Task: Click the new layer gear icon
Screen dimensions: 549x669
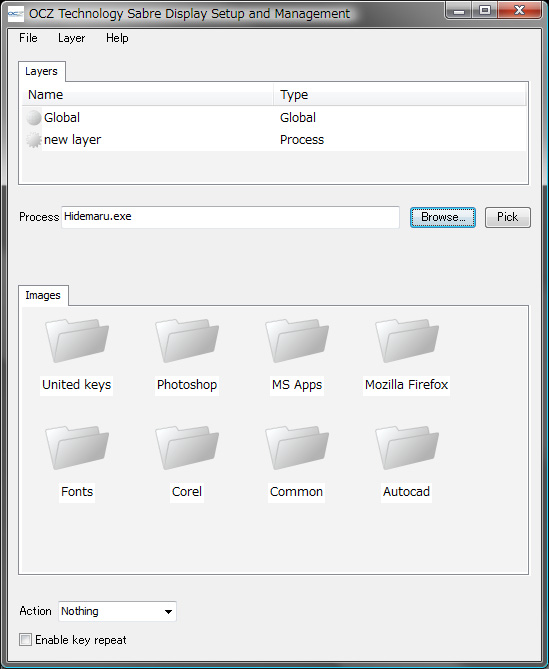Action: (33, 140)
